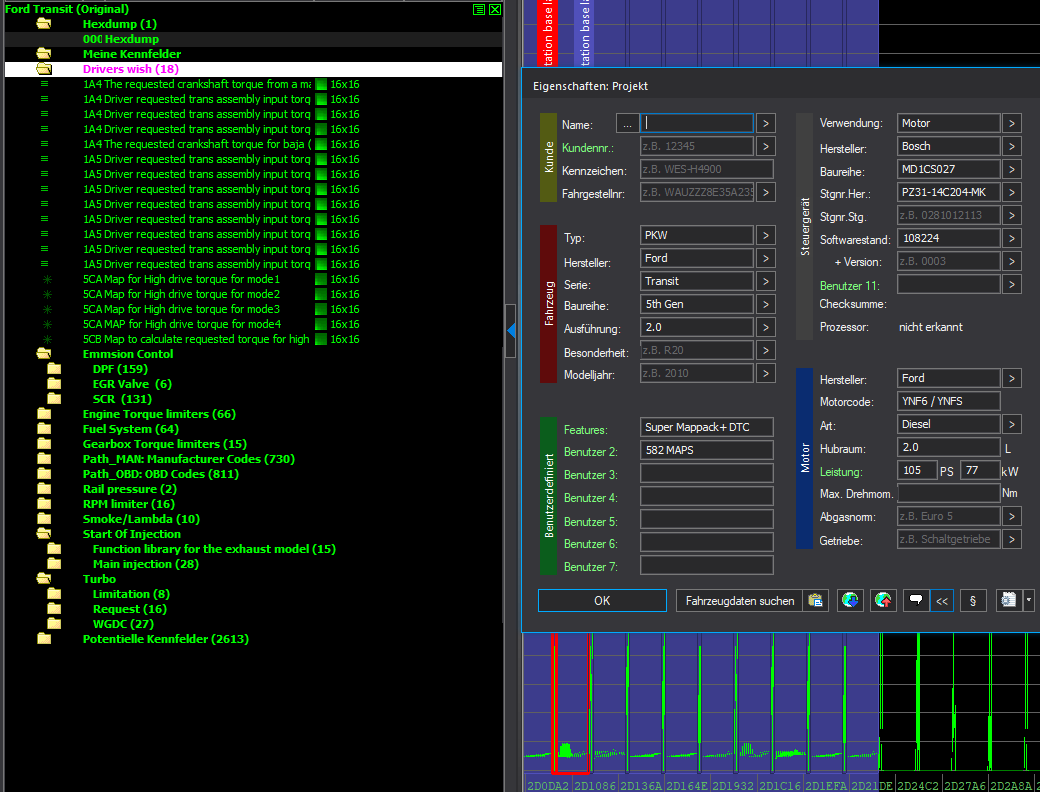Click the blue arrow to collapse the side panel
The width and height of the screenshot is (1040, 792).
click(511, 329)
